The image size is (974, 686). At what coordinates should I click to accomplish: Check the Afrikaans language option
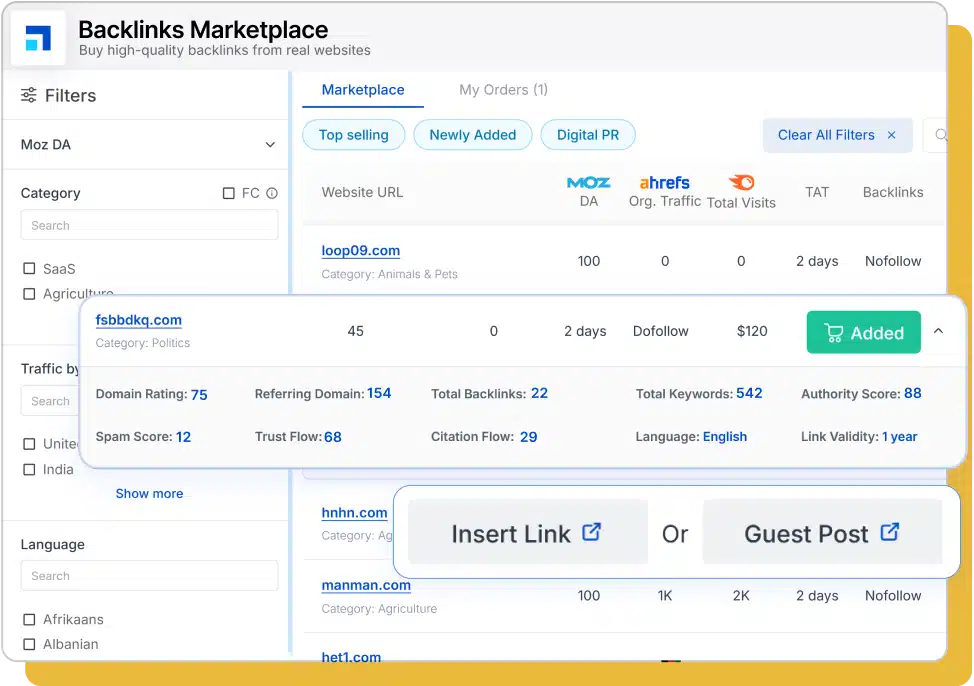pyautogui.click(x=29, y=620)
